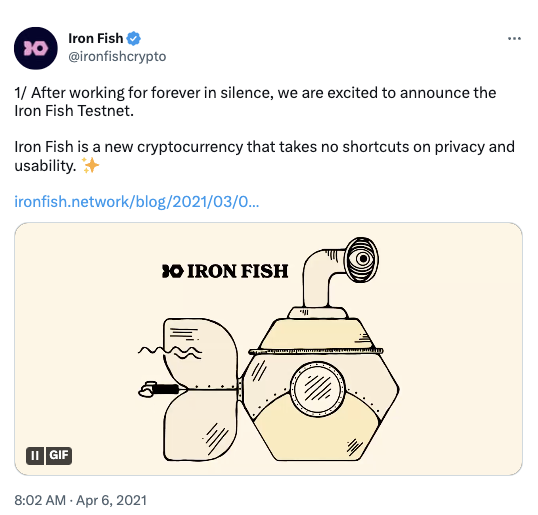This screenshot has width=538, height=515.
Task: Click the first paragraph announcing the Testnet
Action: click(x=255, y=102)
